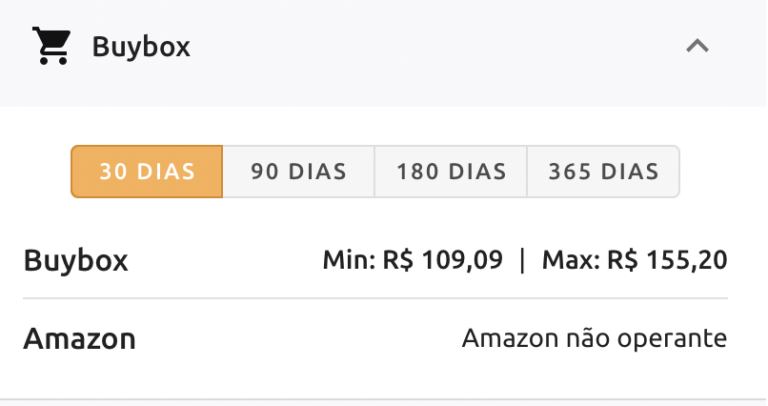The width and height of the screenshot is (768, 406).
Task: Click the divider line between Buybox and Amazon rows
Action: tap(375, 298)
